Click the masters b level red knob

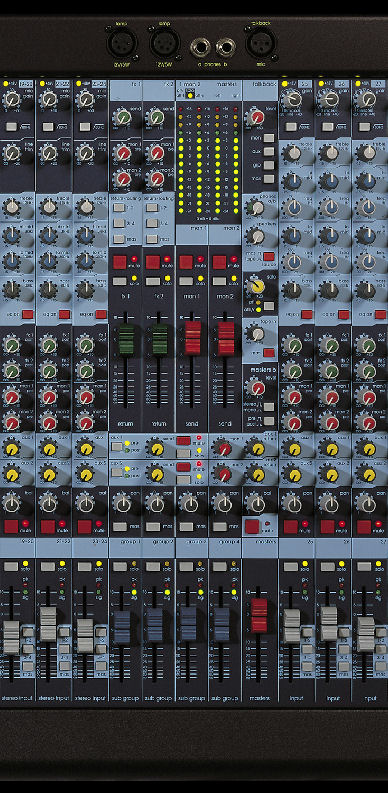257,388
